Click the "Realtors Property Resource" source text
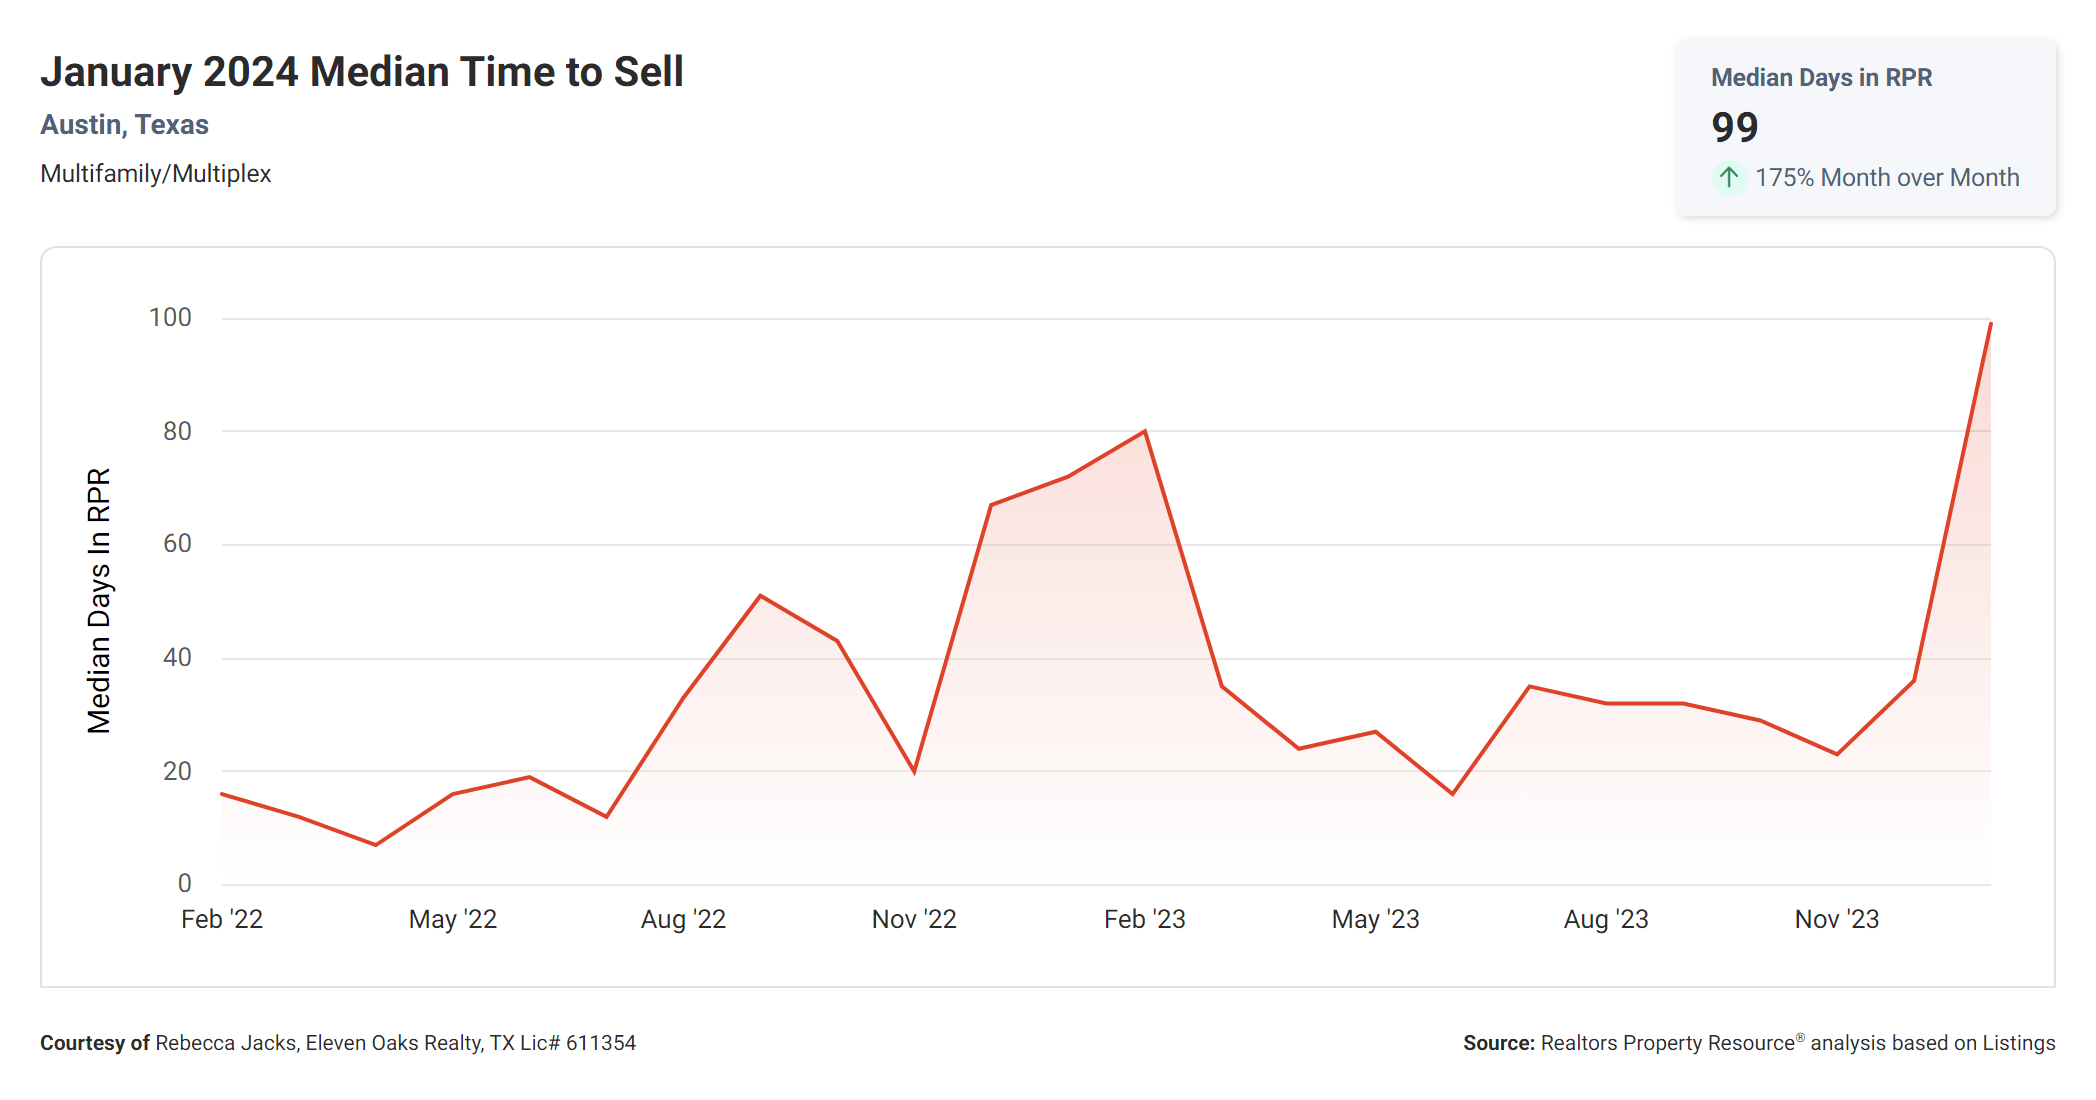This screenshot has height=1100, width=2096. click(x=1667, y=1043)
